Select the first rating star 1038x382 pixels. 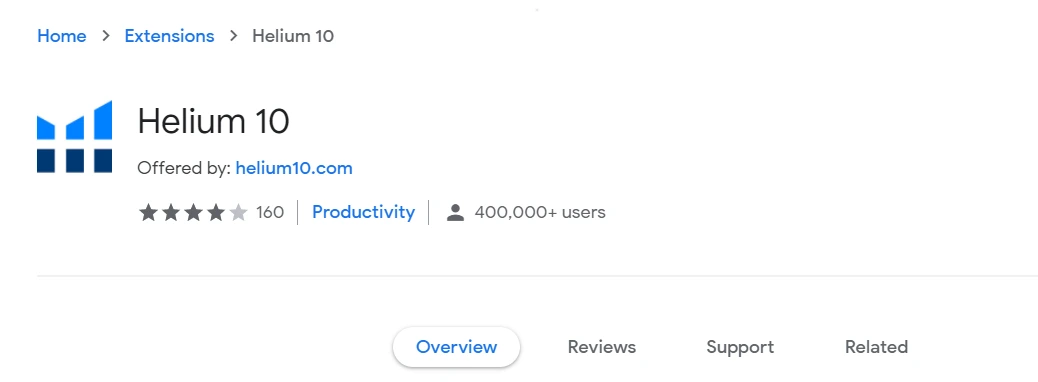pos(148,213)
